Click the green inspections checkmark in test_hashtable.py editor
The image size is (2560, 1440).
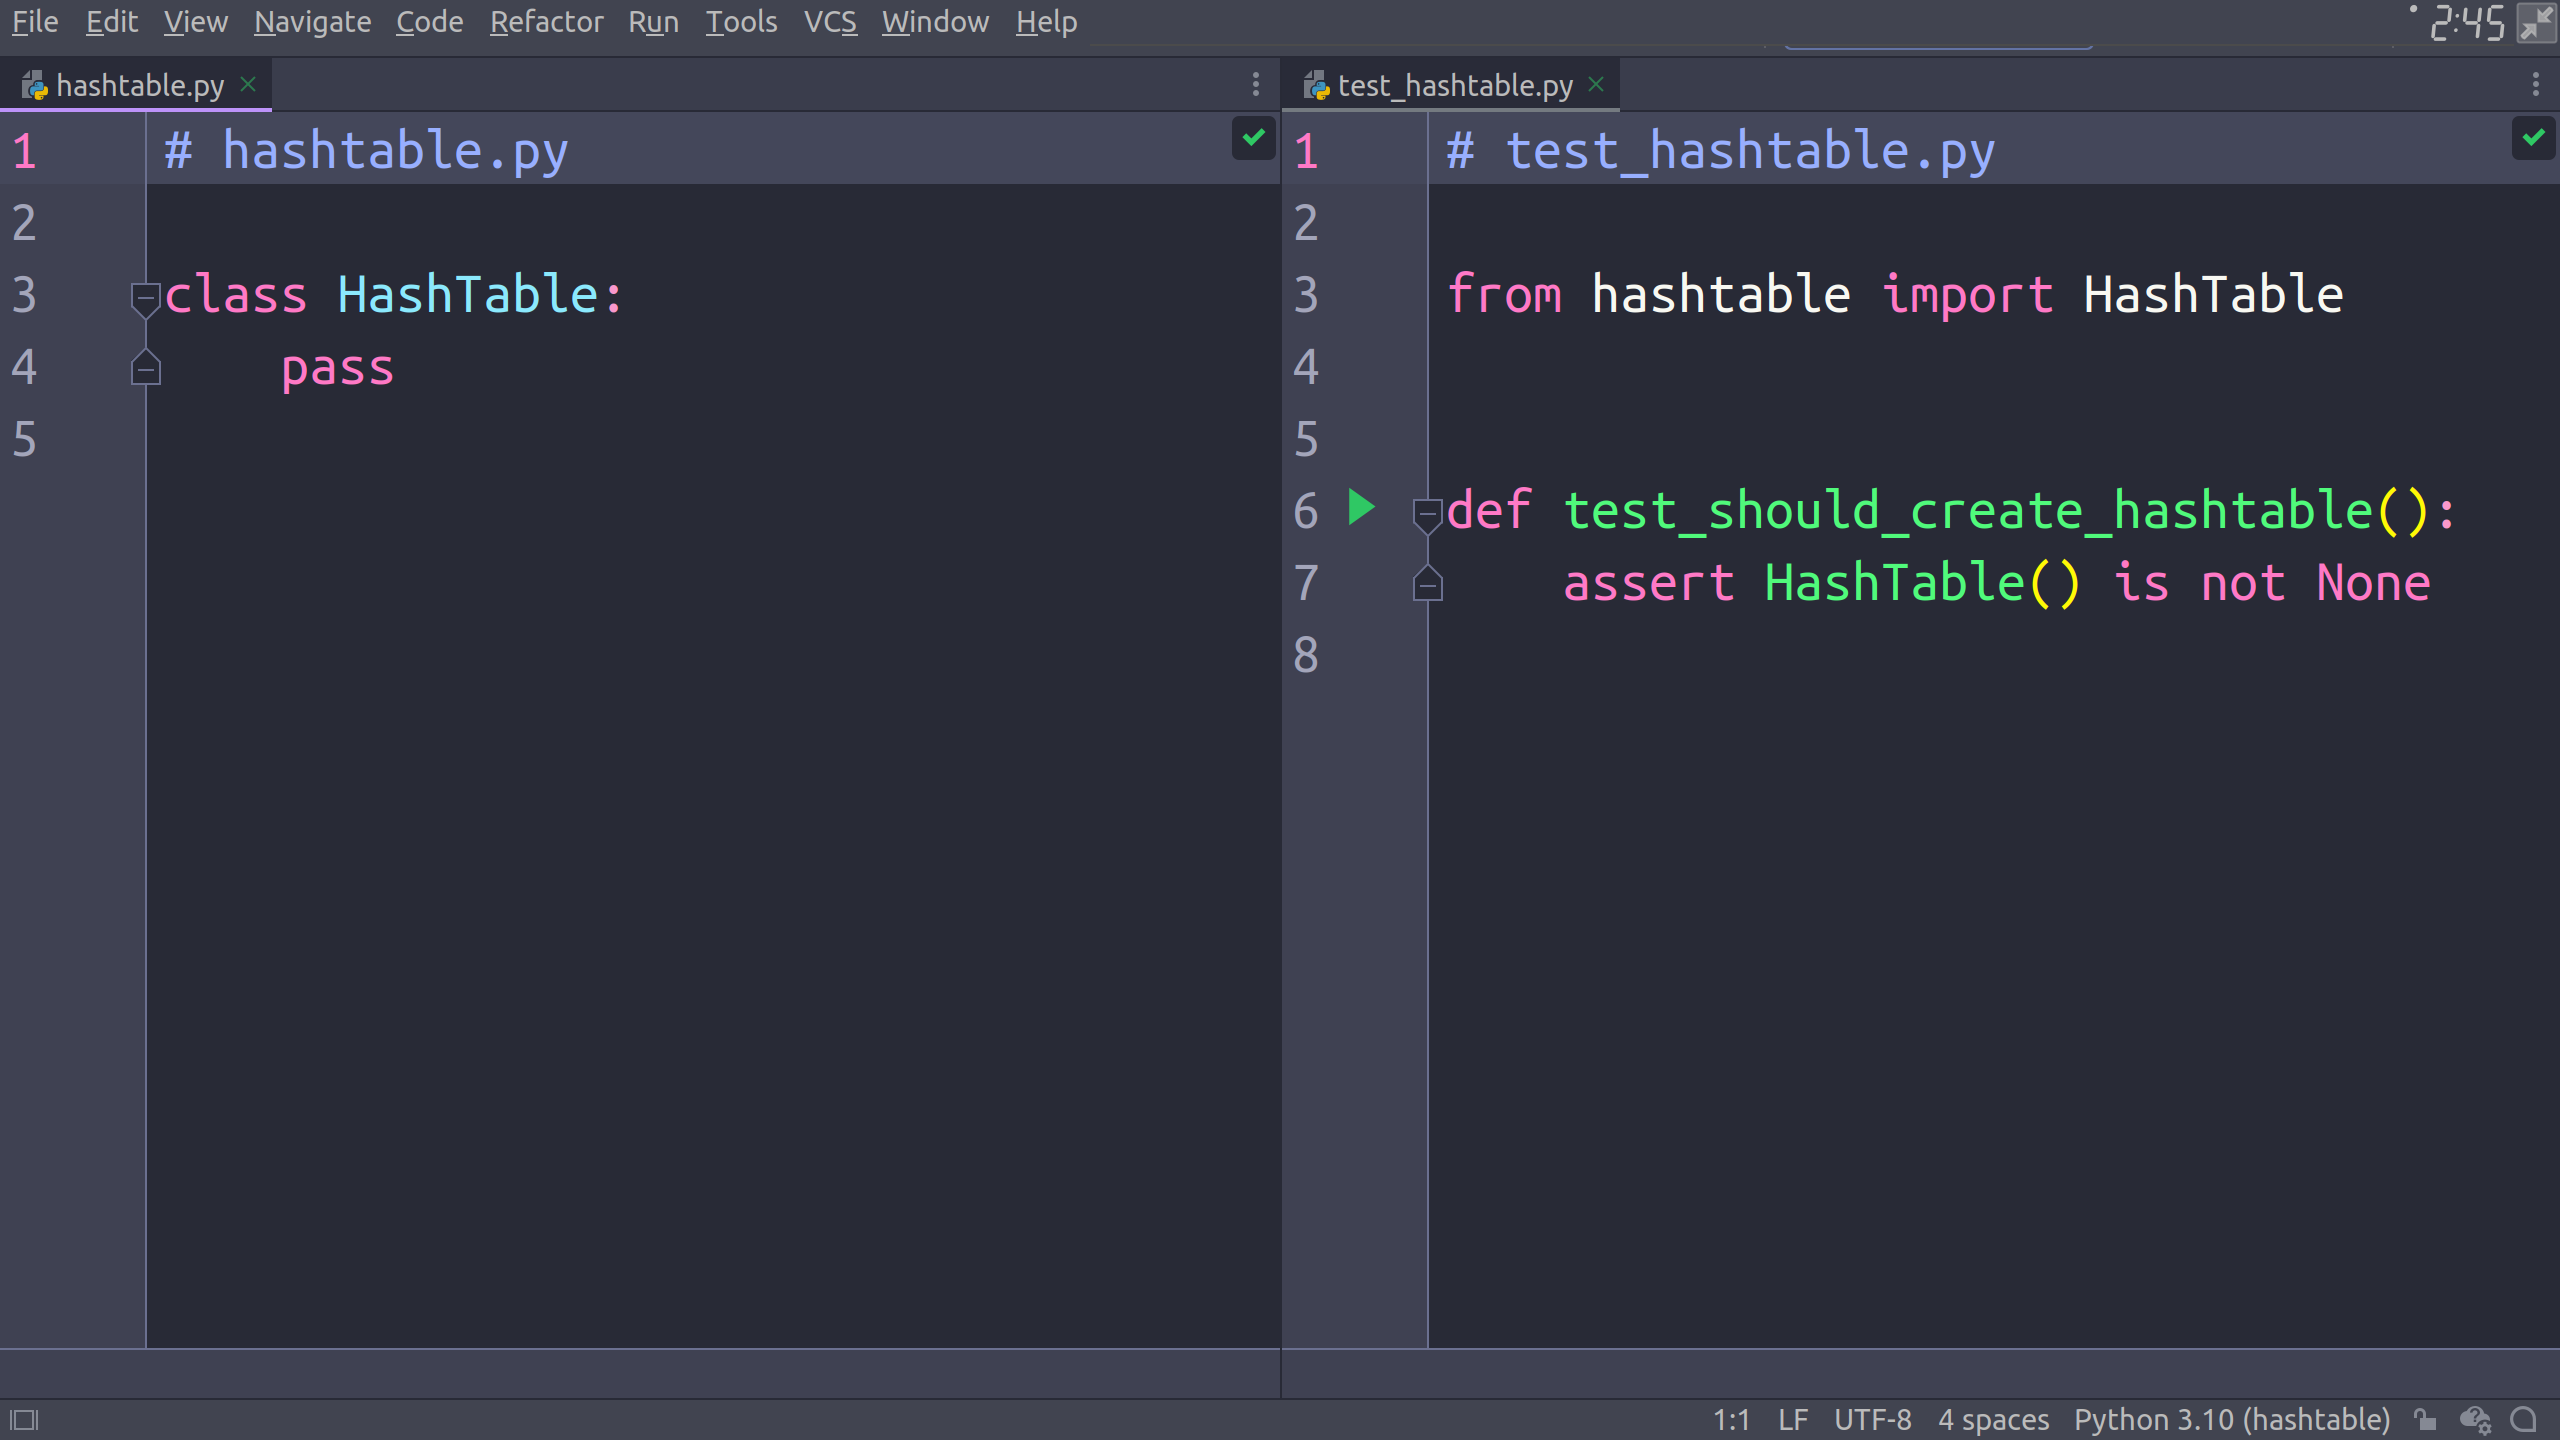2532,138
